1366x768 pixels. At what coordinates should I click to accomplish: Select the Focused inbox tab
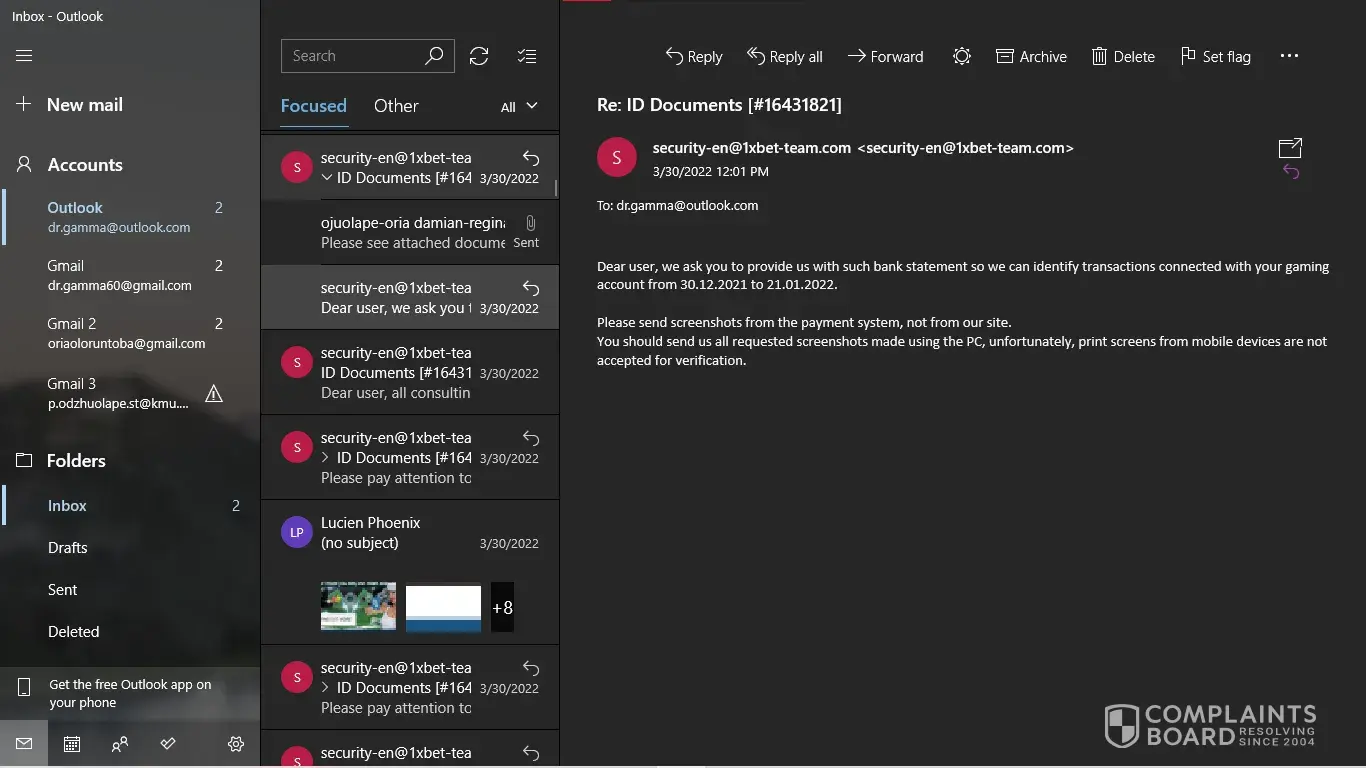point(313,106)
